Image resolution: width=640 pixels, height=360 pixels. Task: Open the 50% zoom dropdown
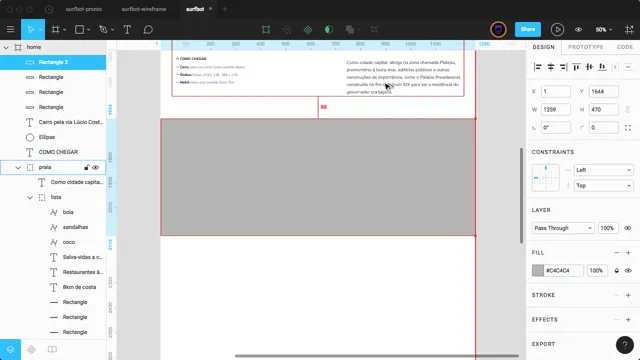[x=603, y=29]
